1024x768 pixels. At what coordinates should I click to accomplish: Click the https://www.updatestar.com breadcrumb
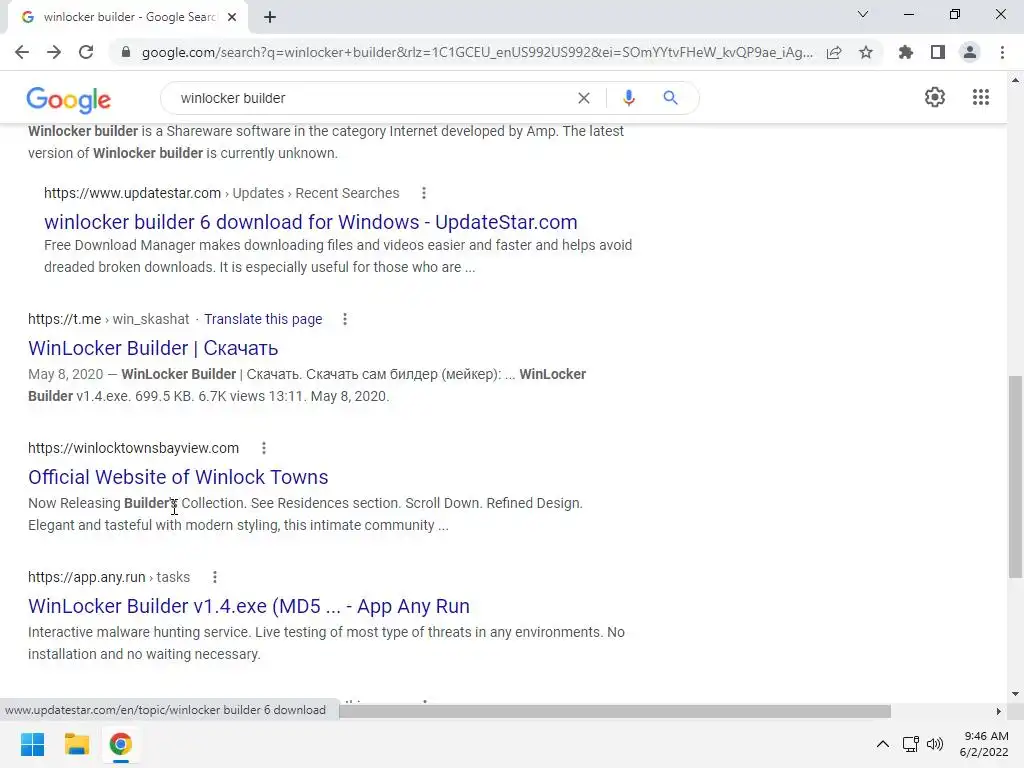221,193
